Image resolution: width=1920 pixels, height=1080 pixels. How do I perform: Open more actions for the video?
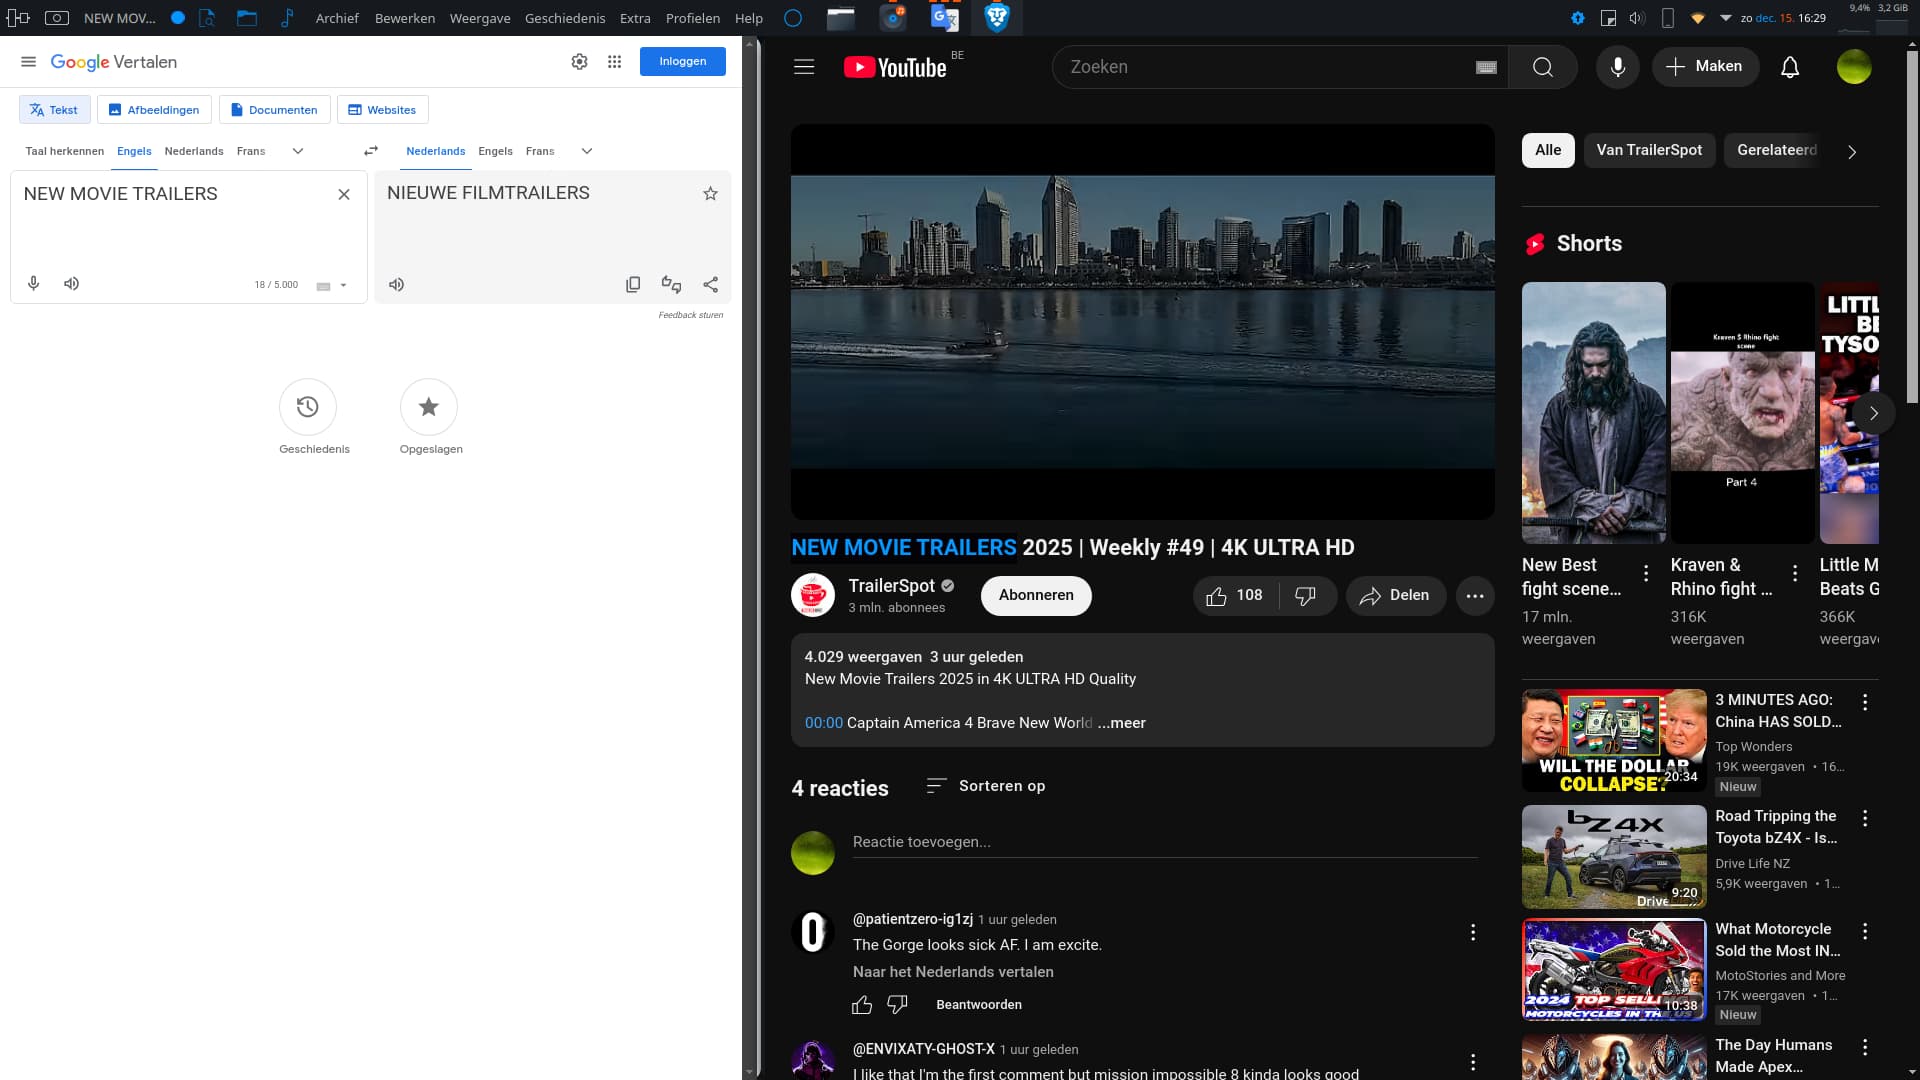[1475, 596]
